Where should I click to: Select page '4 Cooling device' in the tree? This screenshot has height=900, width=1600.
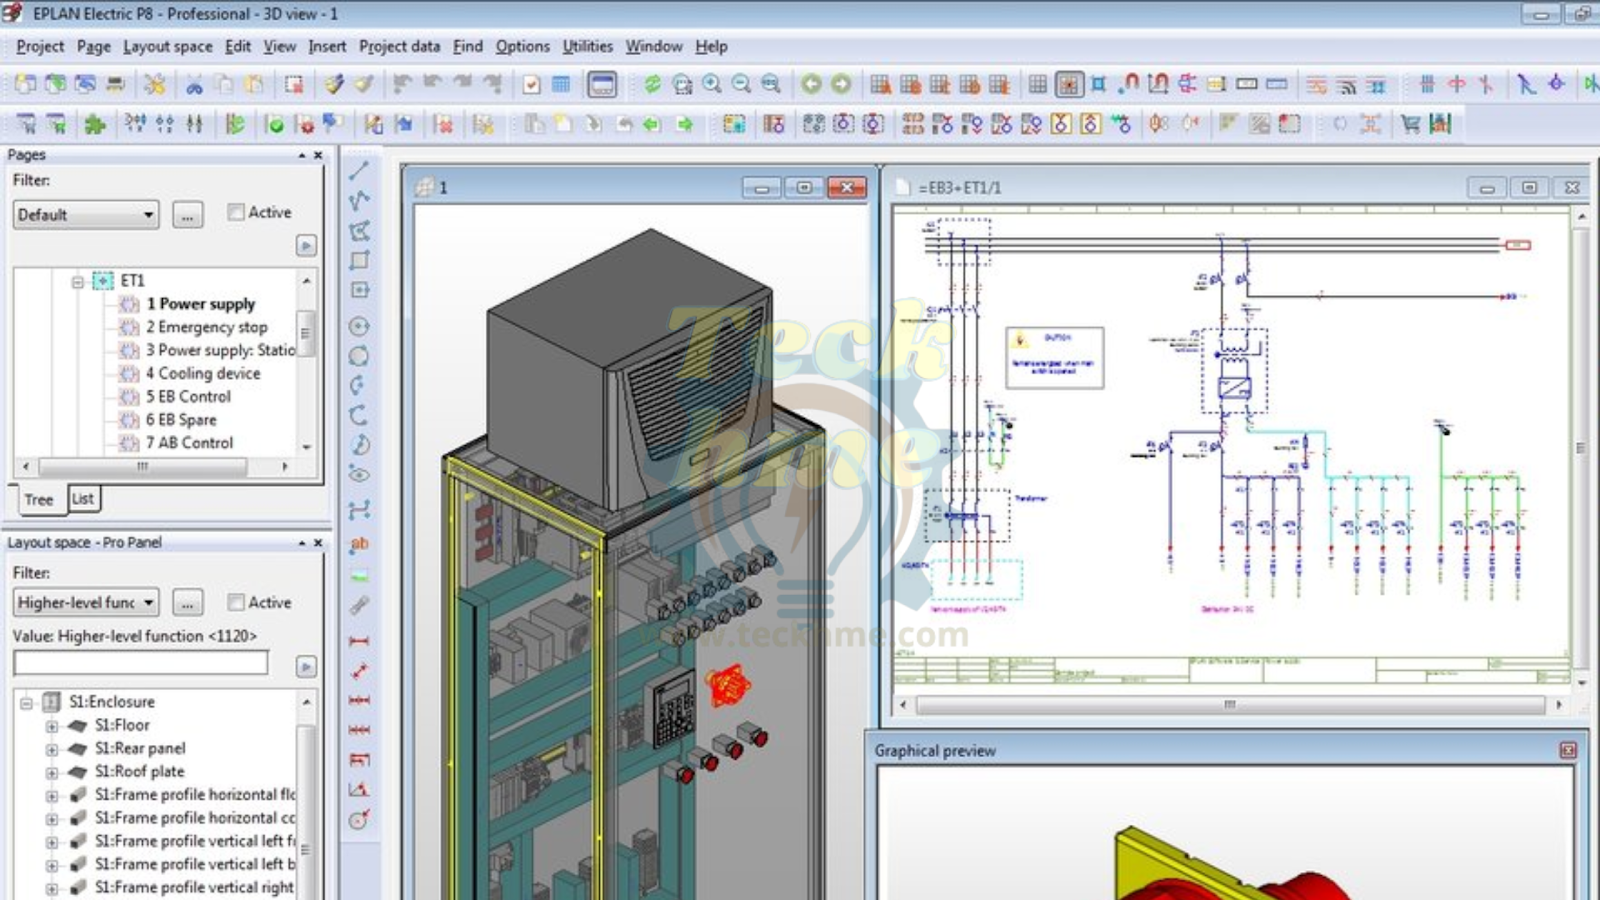(x=203, y=373)
